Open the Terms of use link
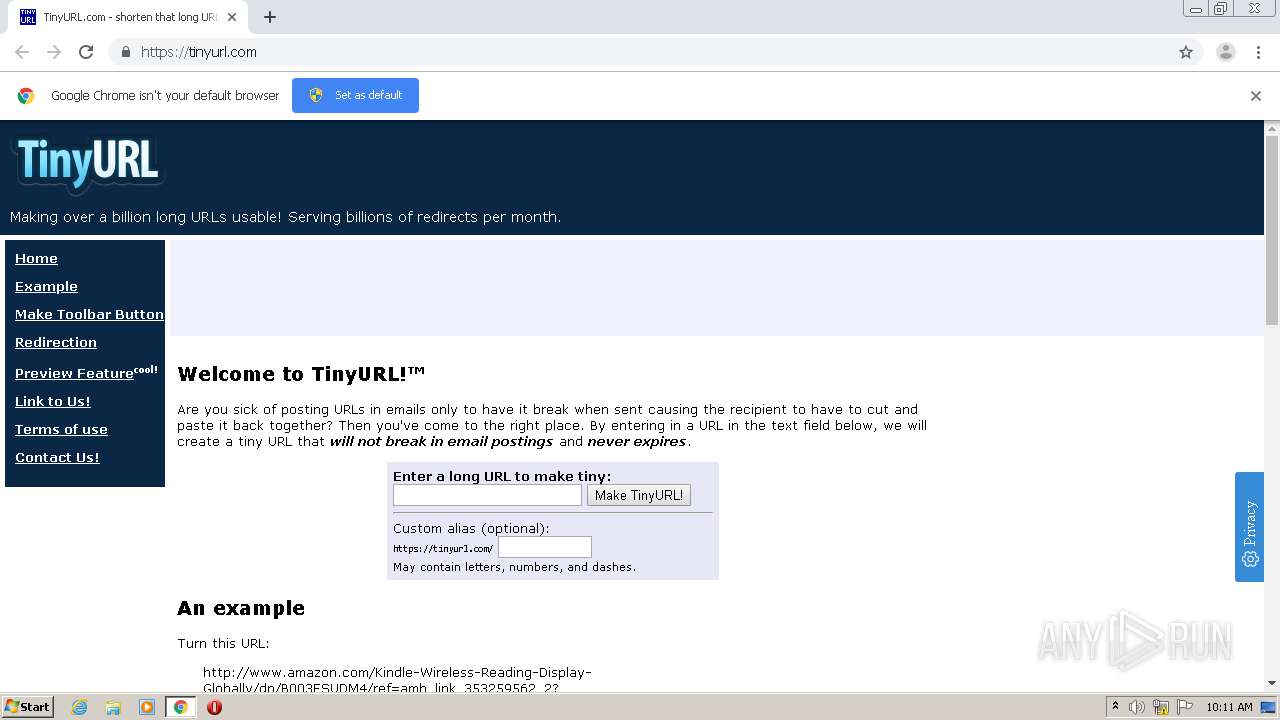Viewport: 1280px width, 720px height. coord(61,429)
